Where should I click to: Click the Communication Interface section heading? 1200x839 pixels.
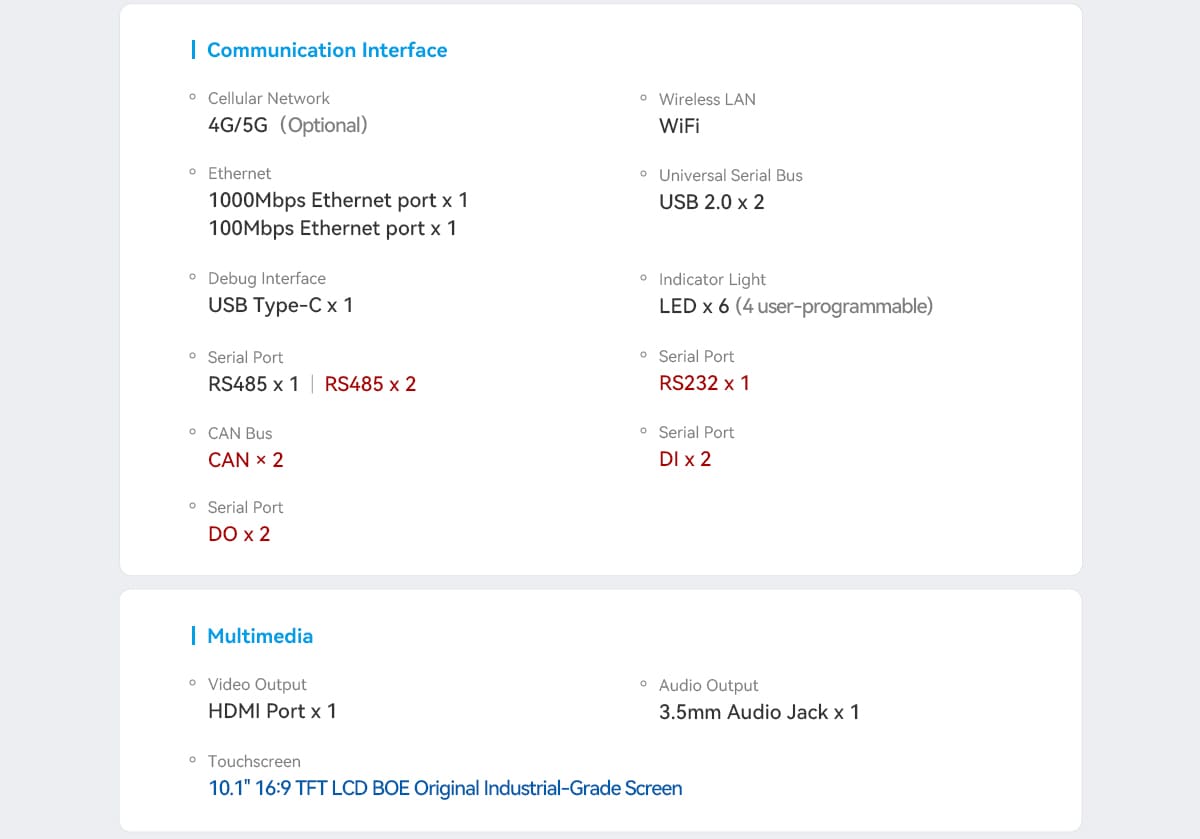(327, 50)
